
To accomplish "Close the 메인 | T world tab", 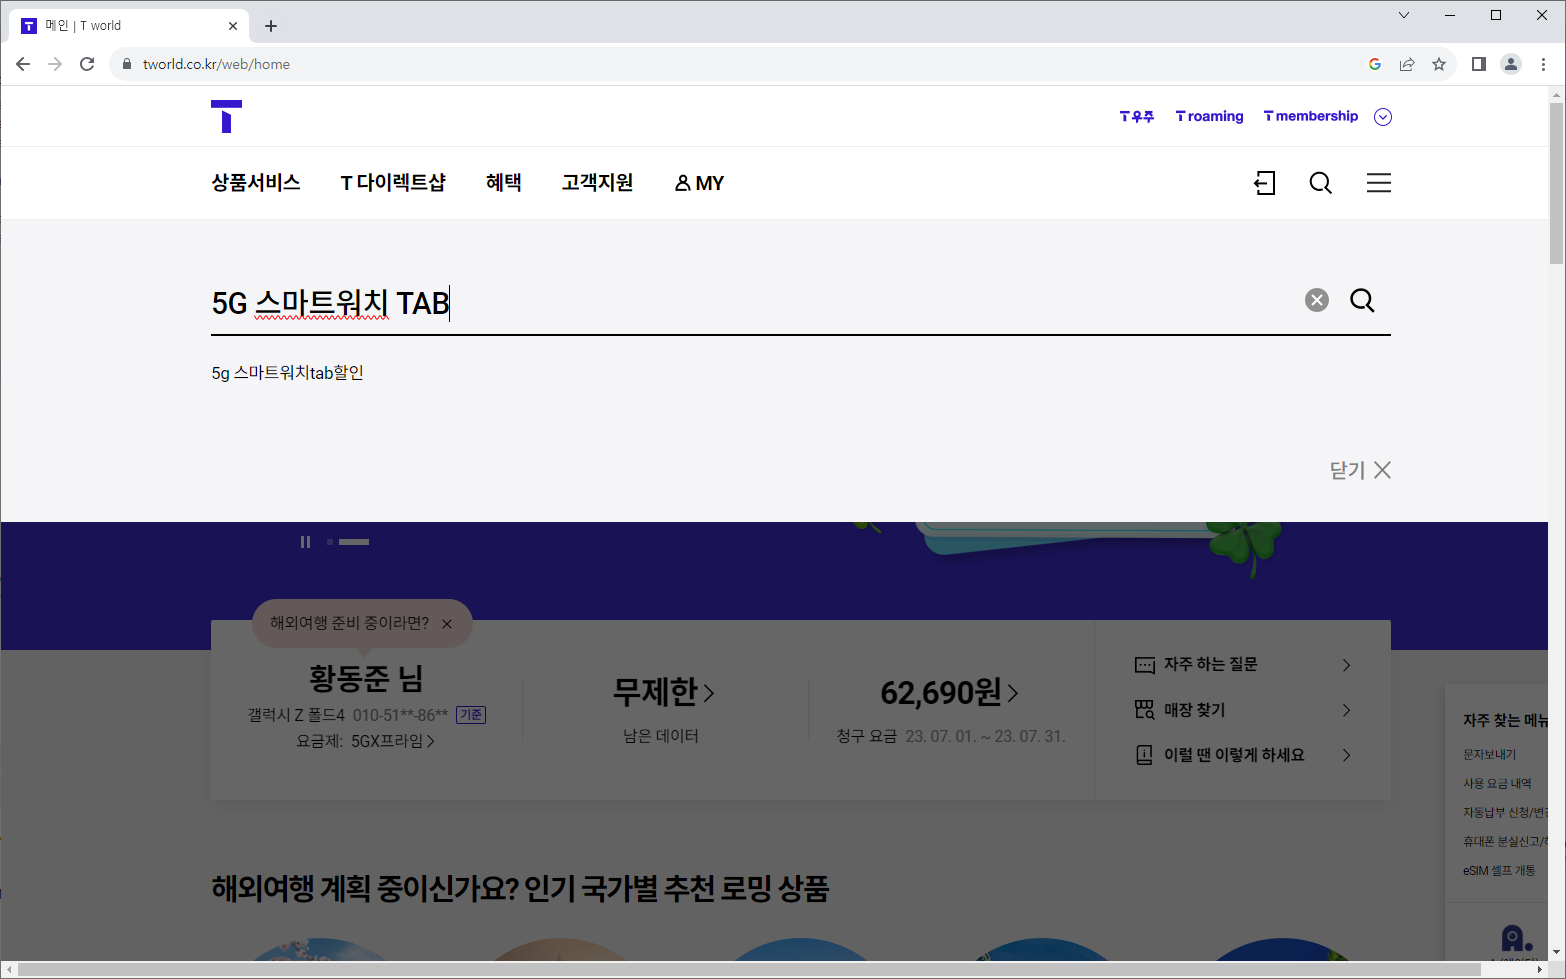I will coord(233,26).
